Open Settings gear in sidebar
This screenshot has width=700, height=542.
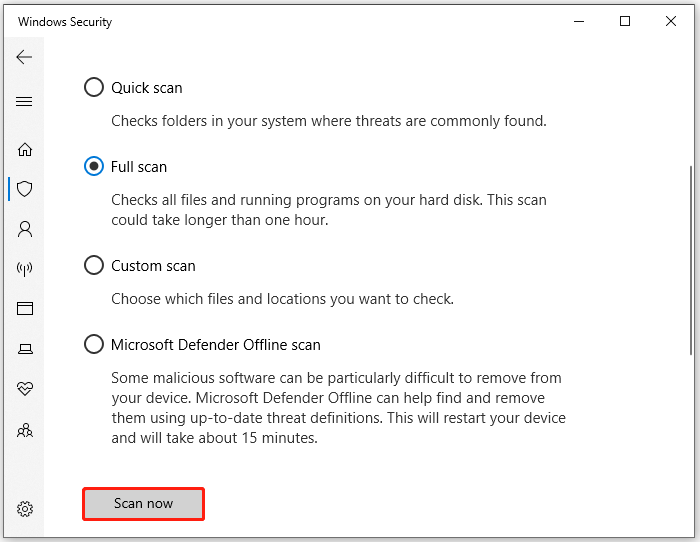(x=25, y=509)
